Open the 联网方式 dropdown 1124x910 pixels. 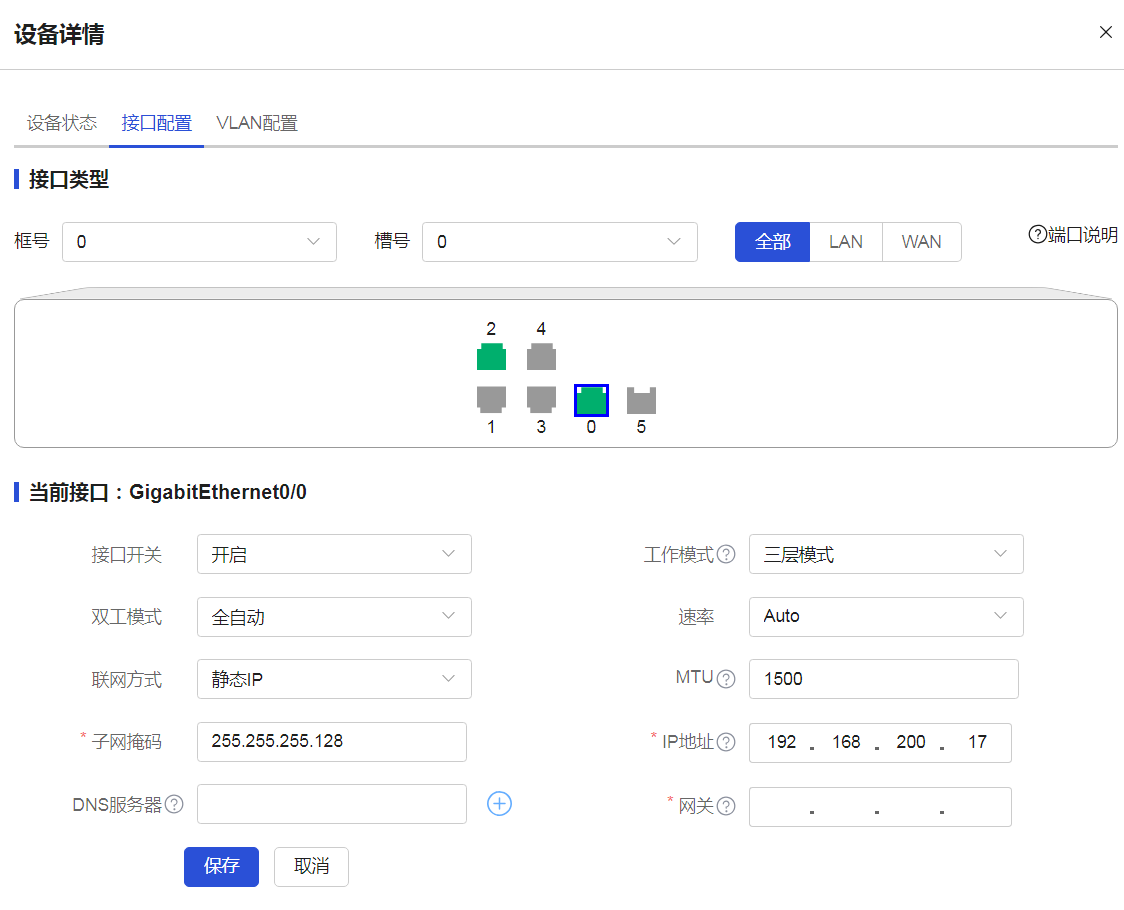coord(334,680)
